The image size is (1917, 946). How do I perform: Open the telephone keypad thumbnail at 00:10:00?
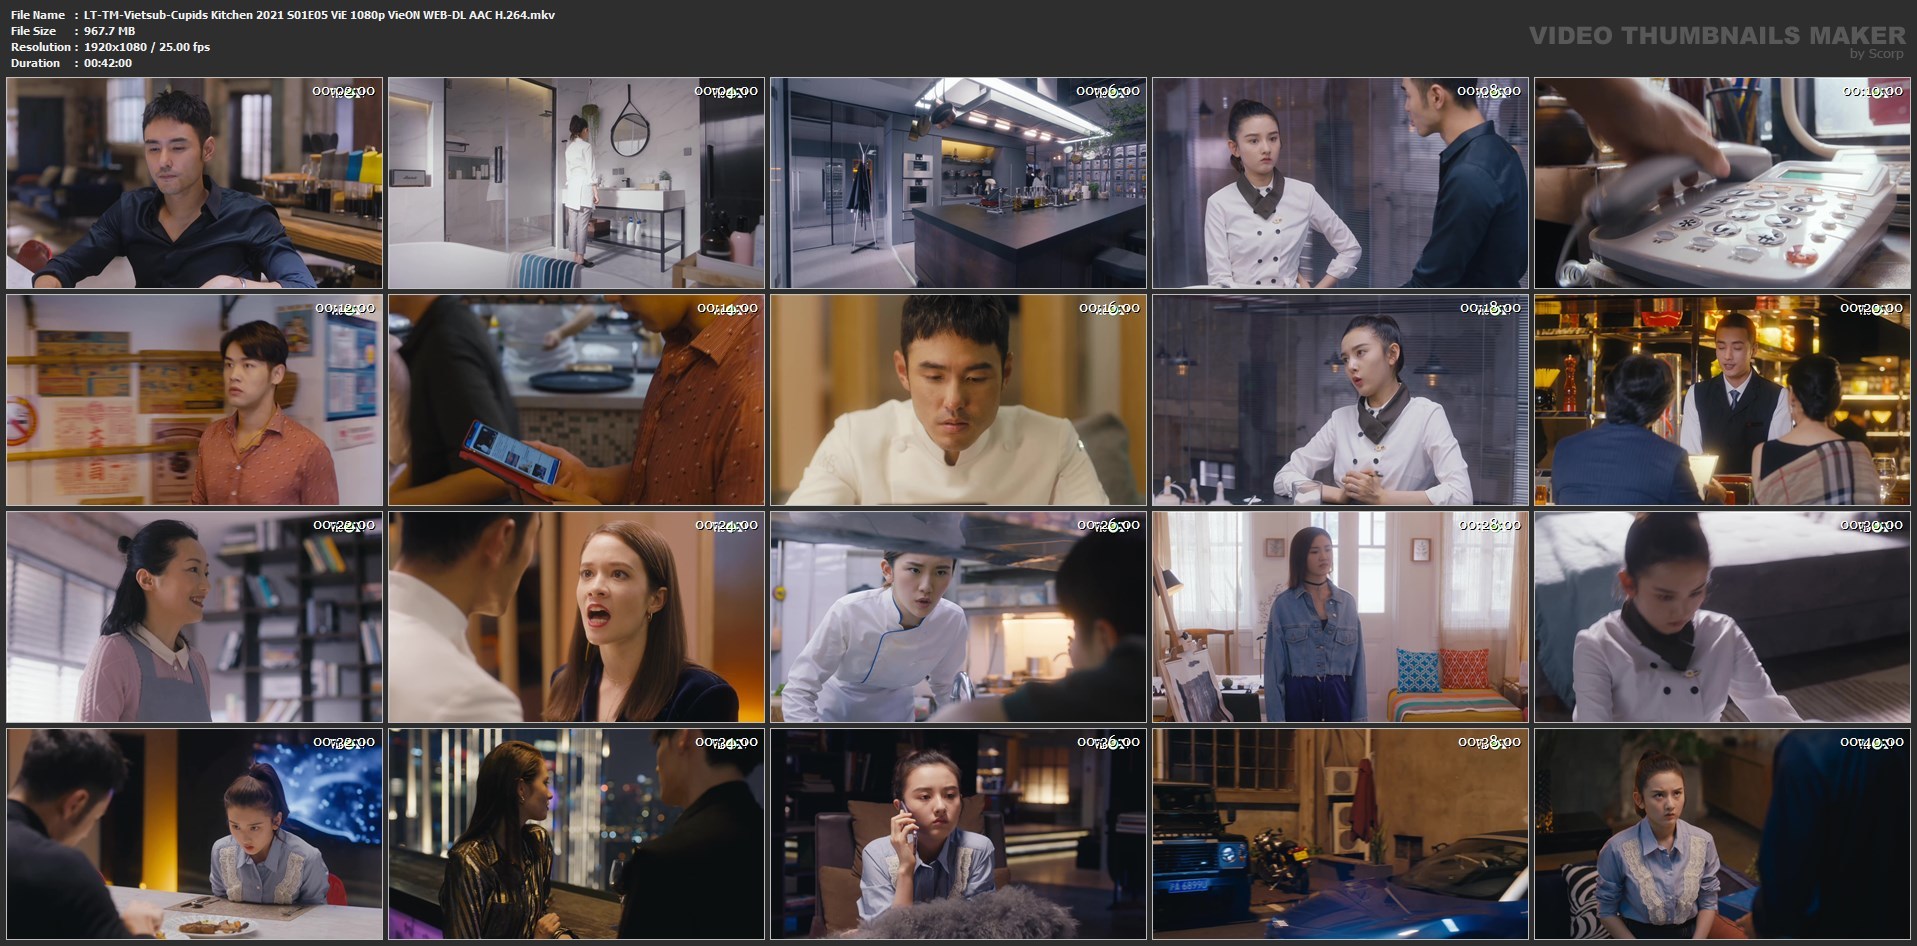(x=1722, y=183)
